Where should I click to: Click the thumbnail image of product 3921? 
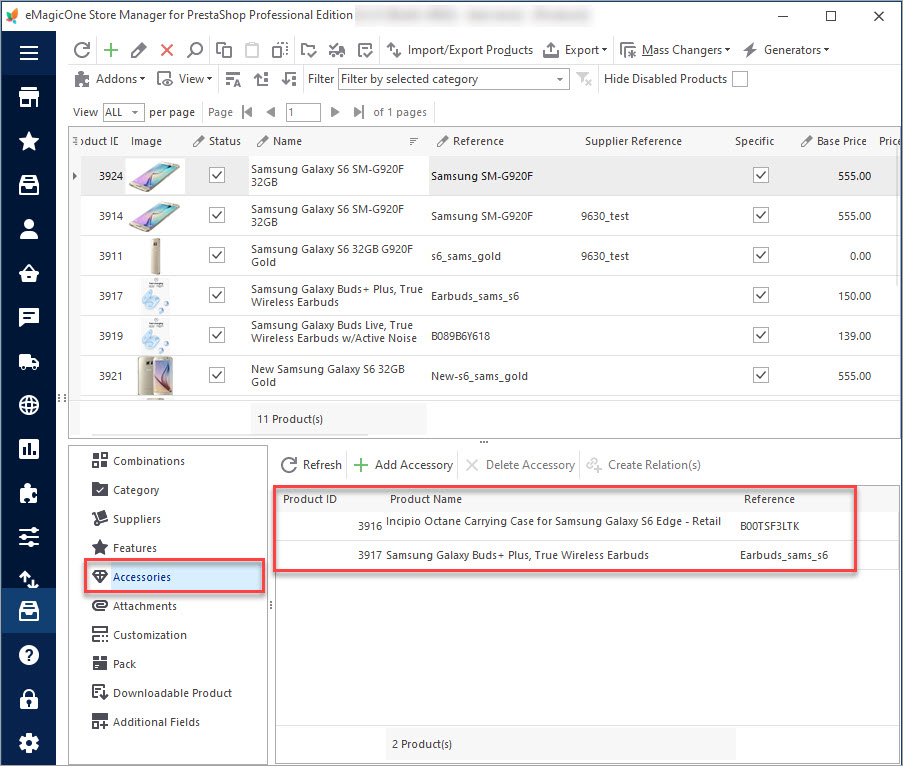pos(155,376)
